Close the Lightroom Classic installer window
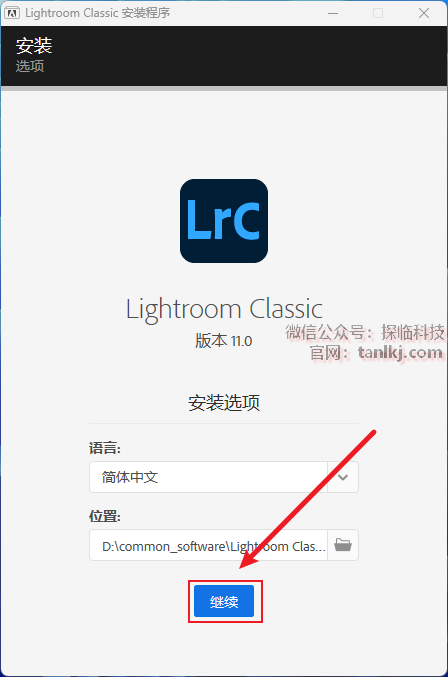 [x=424, y=13]
